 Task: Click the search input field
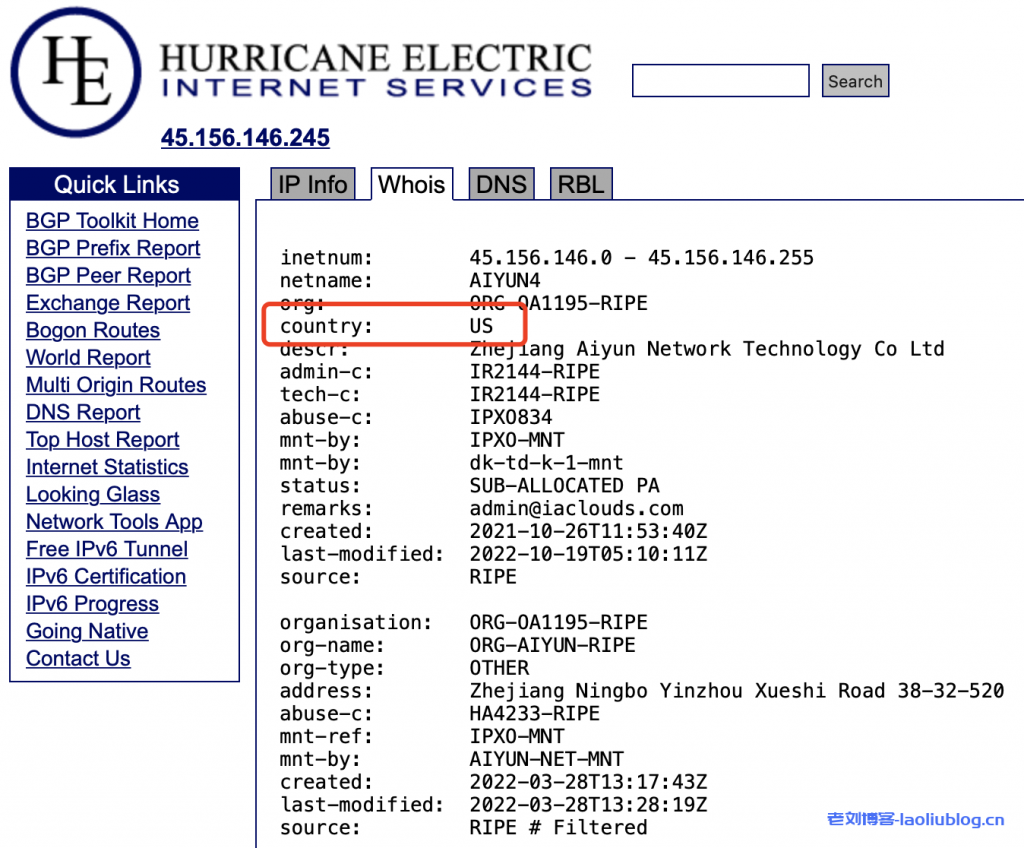tap(720, 81)
